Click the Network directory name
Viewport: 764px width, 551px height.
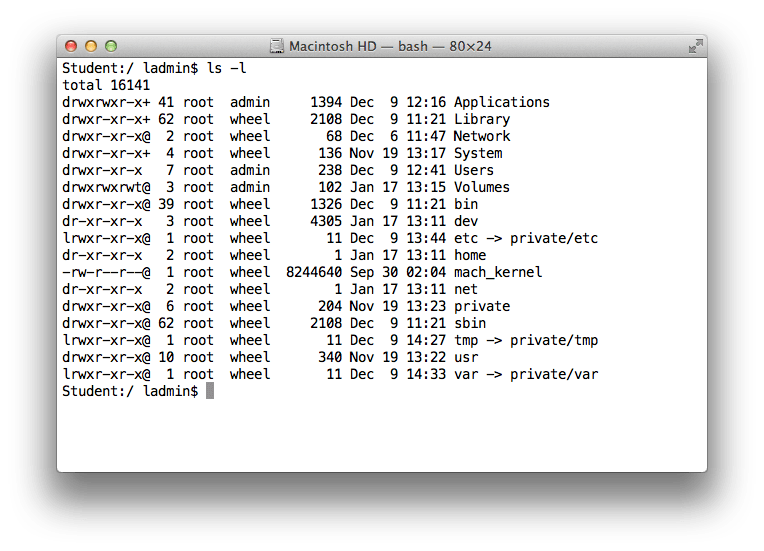coord(481,136)
